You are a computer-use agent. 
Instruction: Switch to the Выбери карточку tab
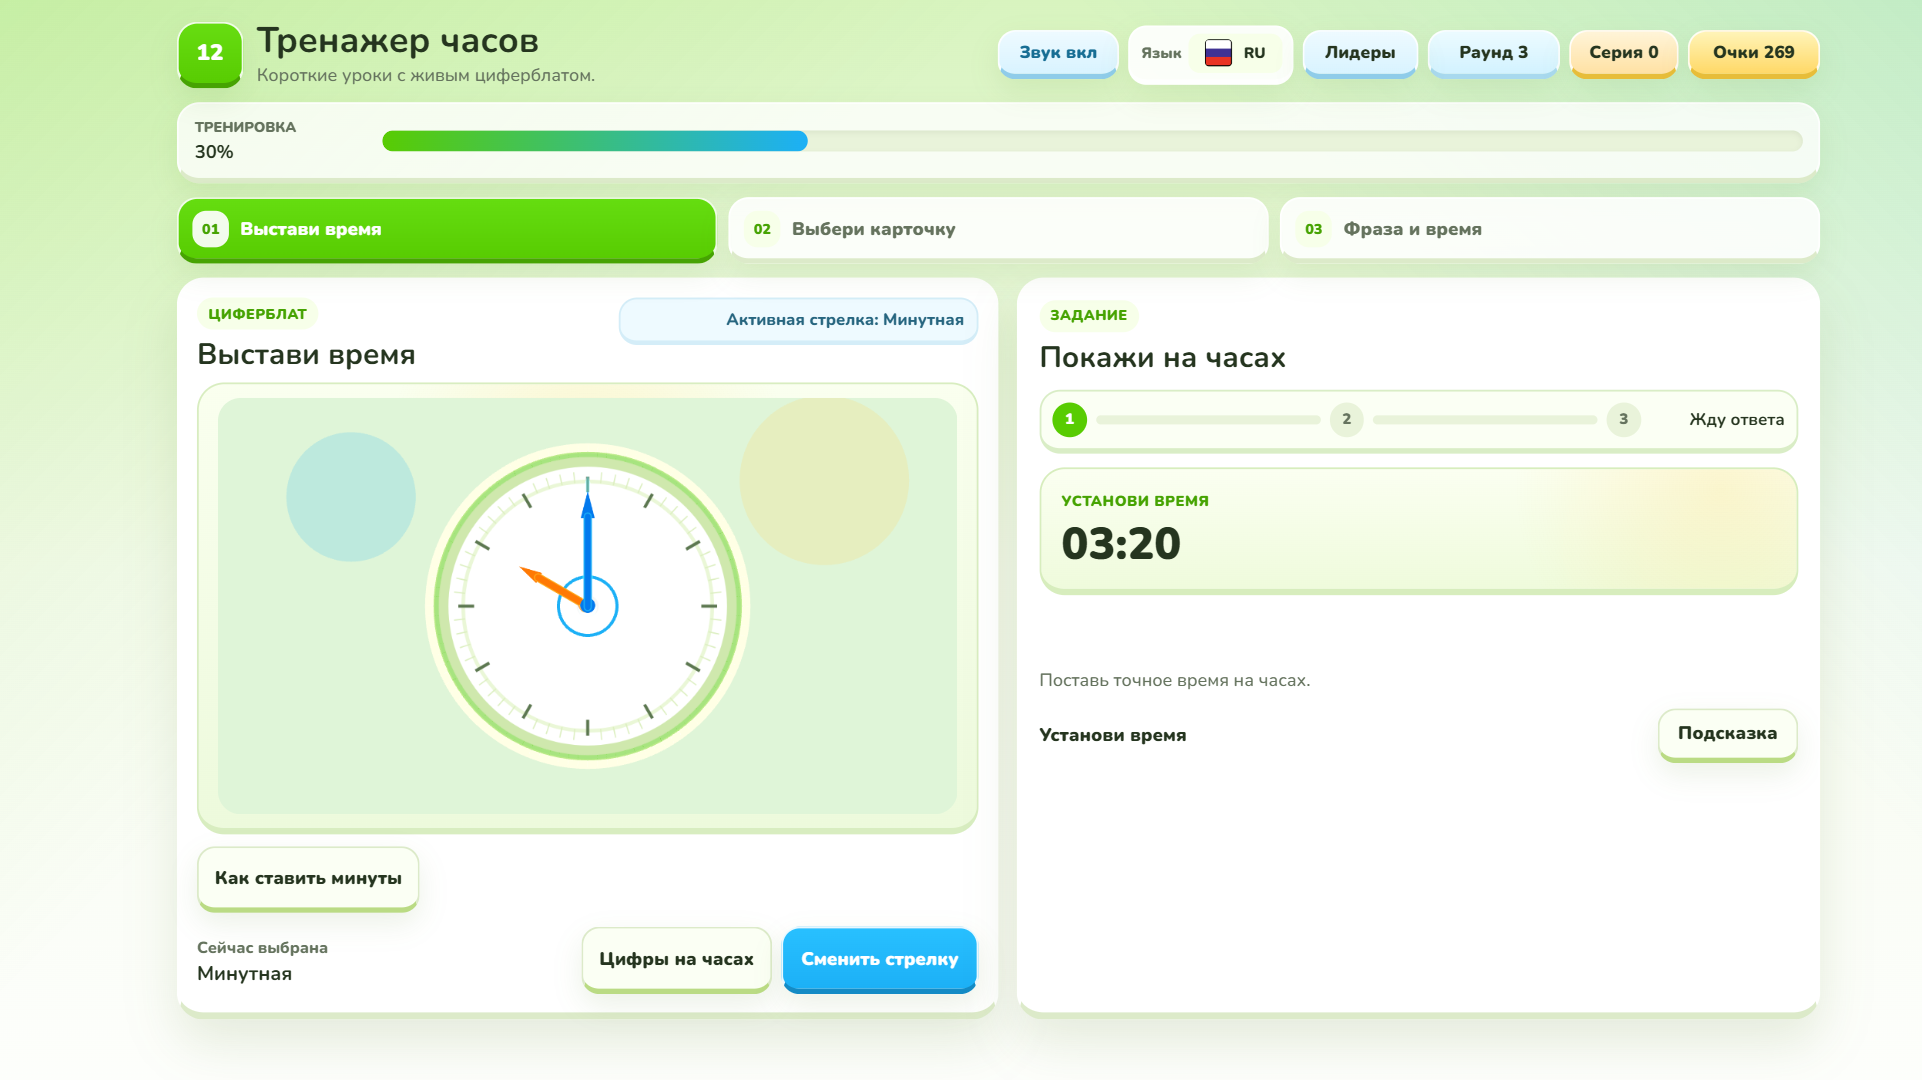(x=998, y=229)
